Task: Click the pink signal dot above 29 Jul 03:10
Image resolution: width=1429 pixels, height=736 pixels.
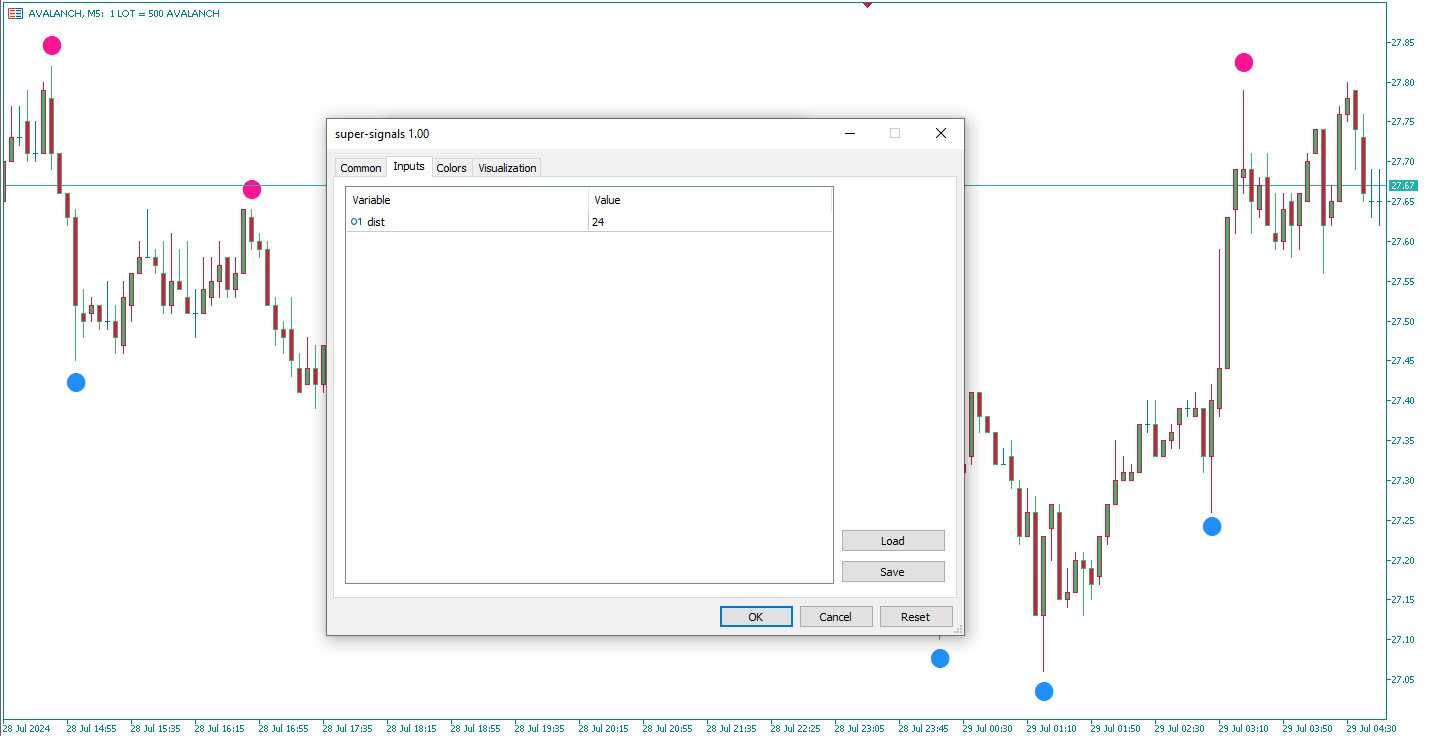Action: (1243, 63)
